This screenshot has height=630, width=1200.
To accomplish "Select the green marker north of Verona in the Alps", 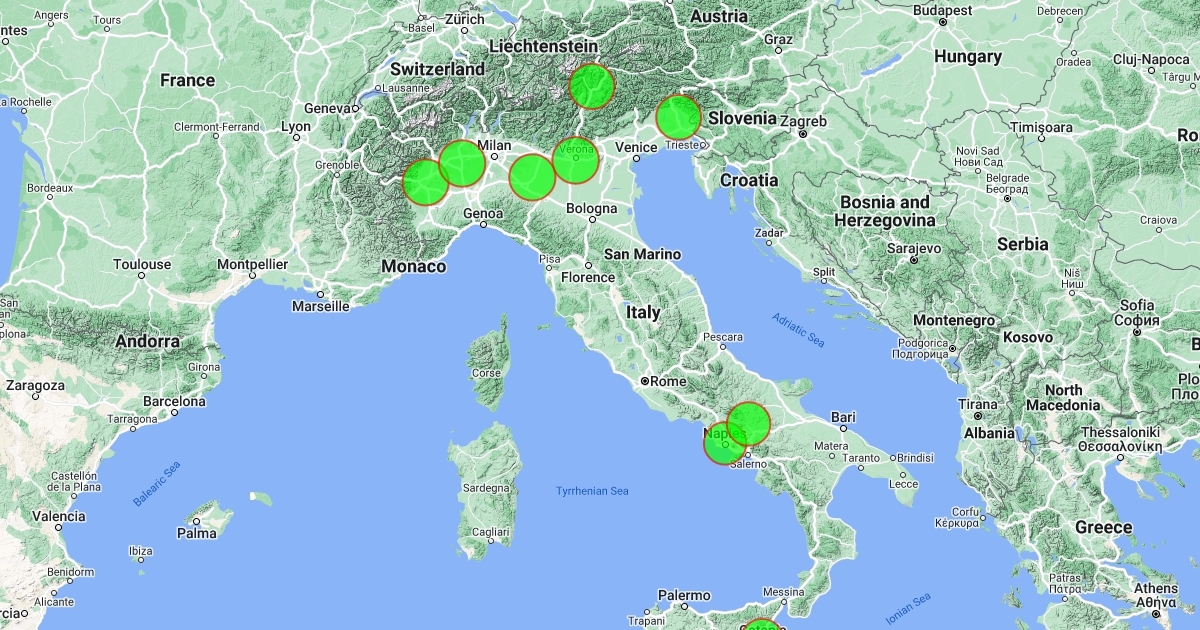I will coord(592,86).
